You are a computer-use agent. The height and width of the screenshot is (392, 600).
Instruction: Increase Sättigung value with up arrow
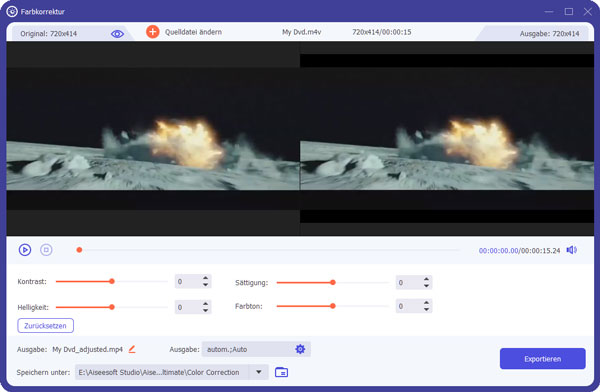click(426, 279)
